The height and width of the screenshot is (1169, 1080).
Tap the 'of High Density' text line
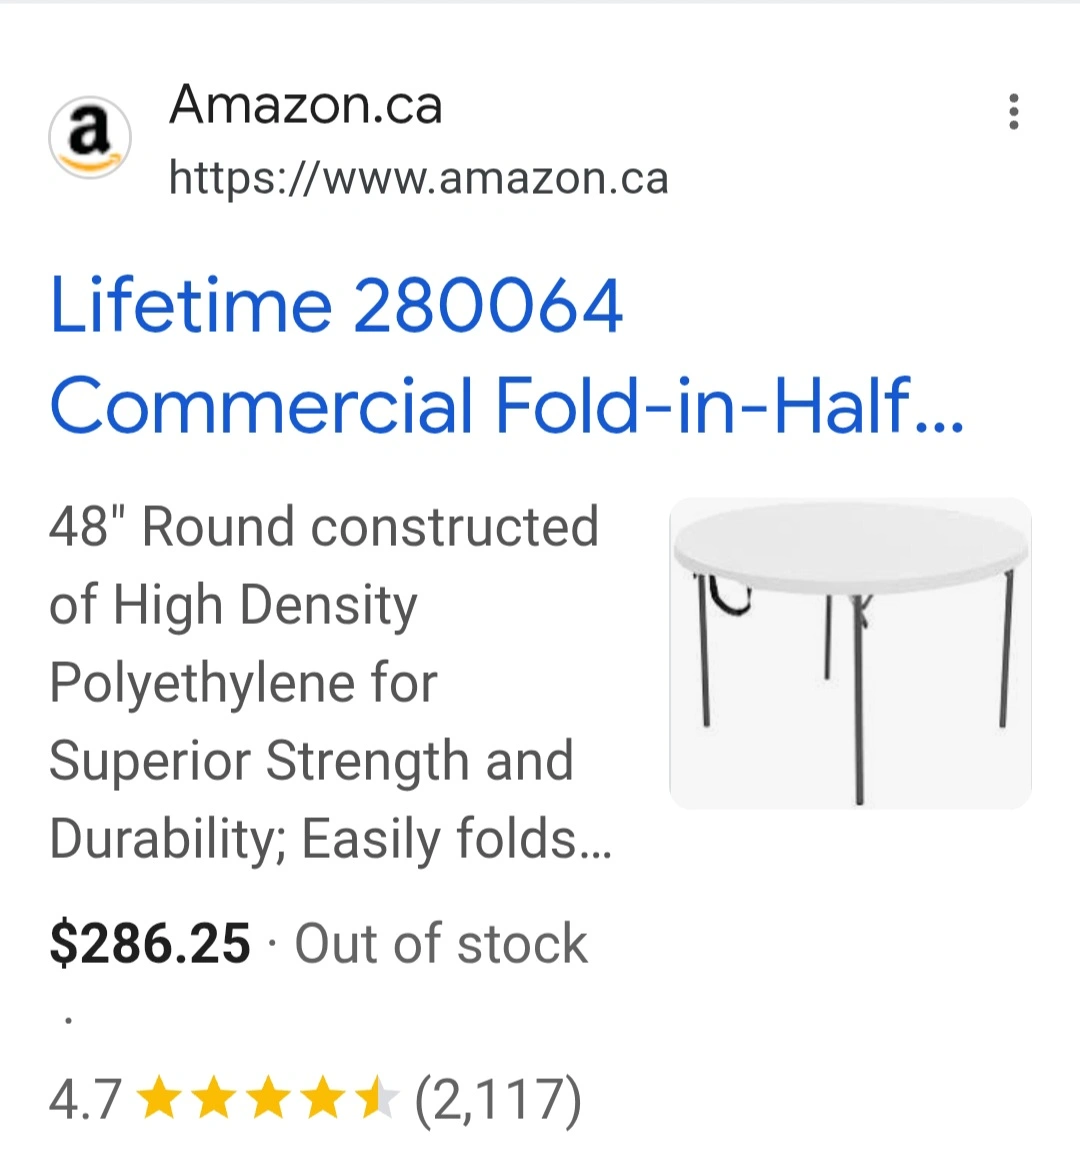(x=233, y=605)
